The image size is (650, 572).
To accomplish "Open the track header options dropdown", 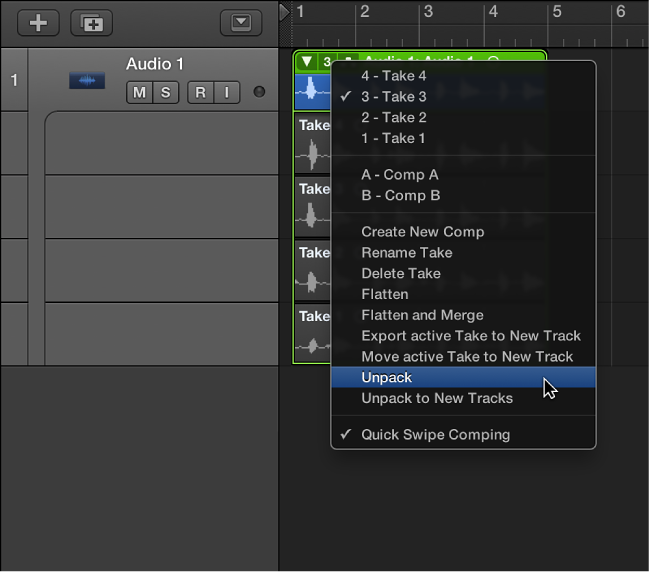I will pos(240,23).
